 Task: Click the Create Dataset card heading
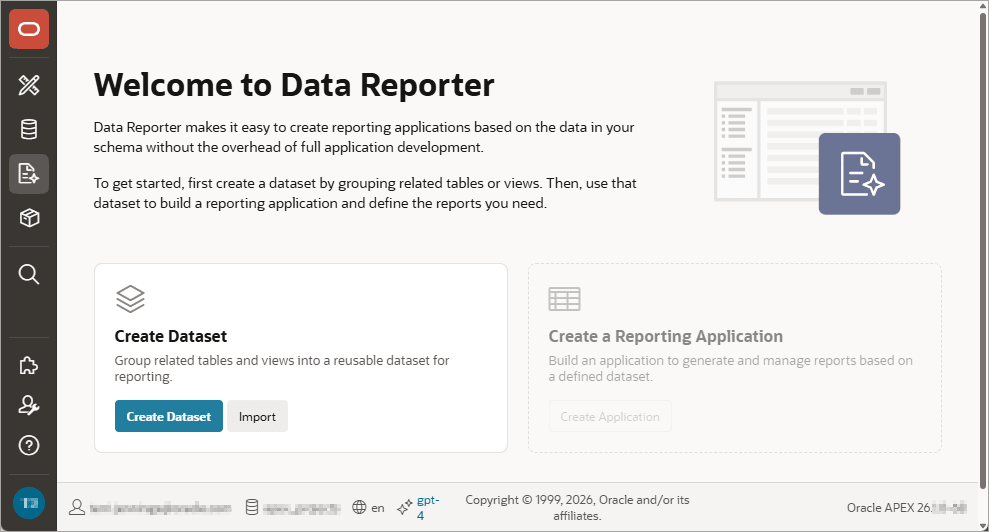point(171,336)
